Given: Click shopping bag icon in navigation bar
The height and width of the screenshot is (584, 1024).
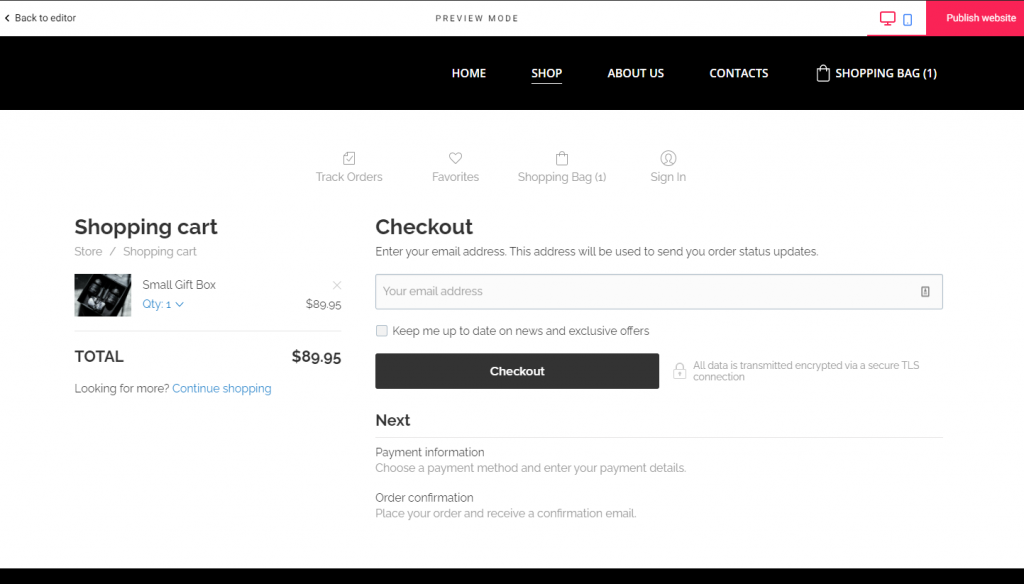Looking at the screenshot, I should point(823,73).
